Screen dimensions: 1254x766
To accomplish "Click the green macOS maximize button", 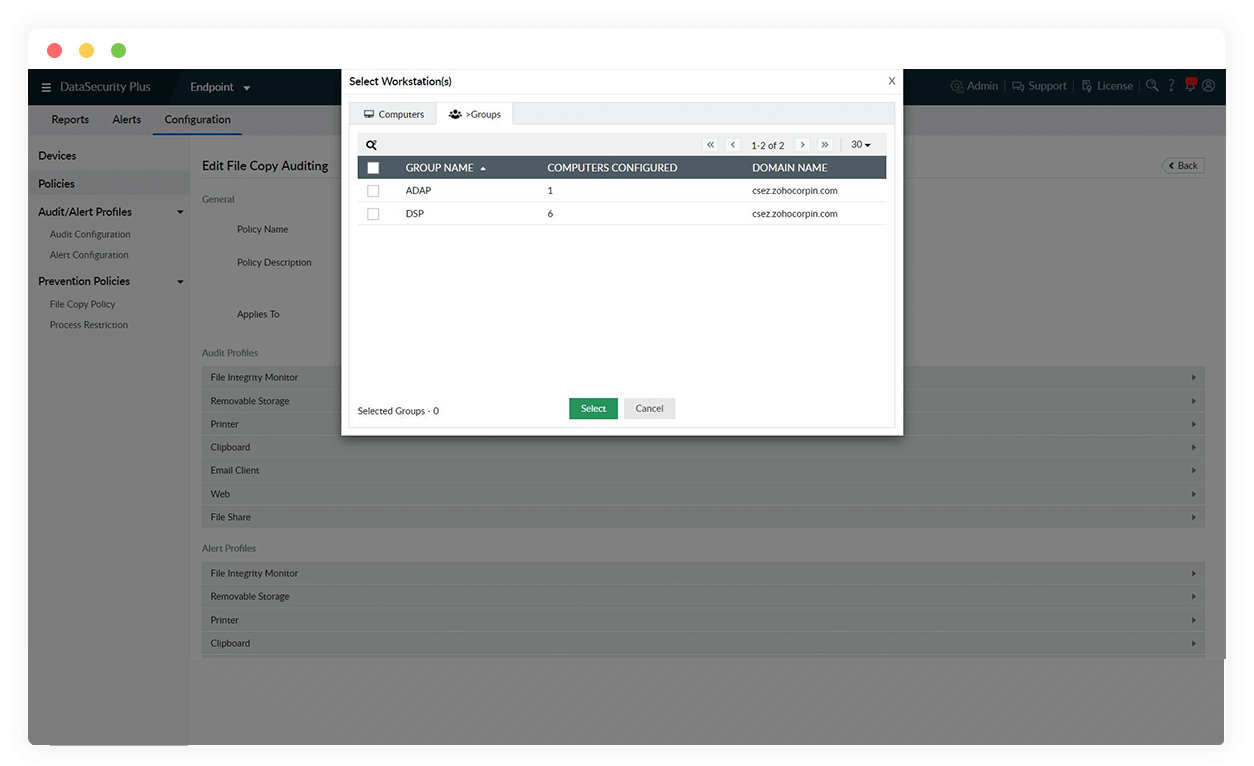I will tap(118, 50).
